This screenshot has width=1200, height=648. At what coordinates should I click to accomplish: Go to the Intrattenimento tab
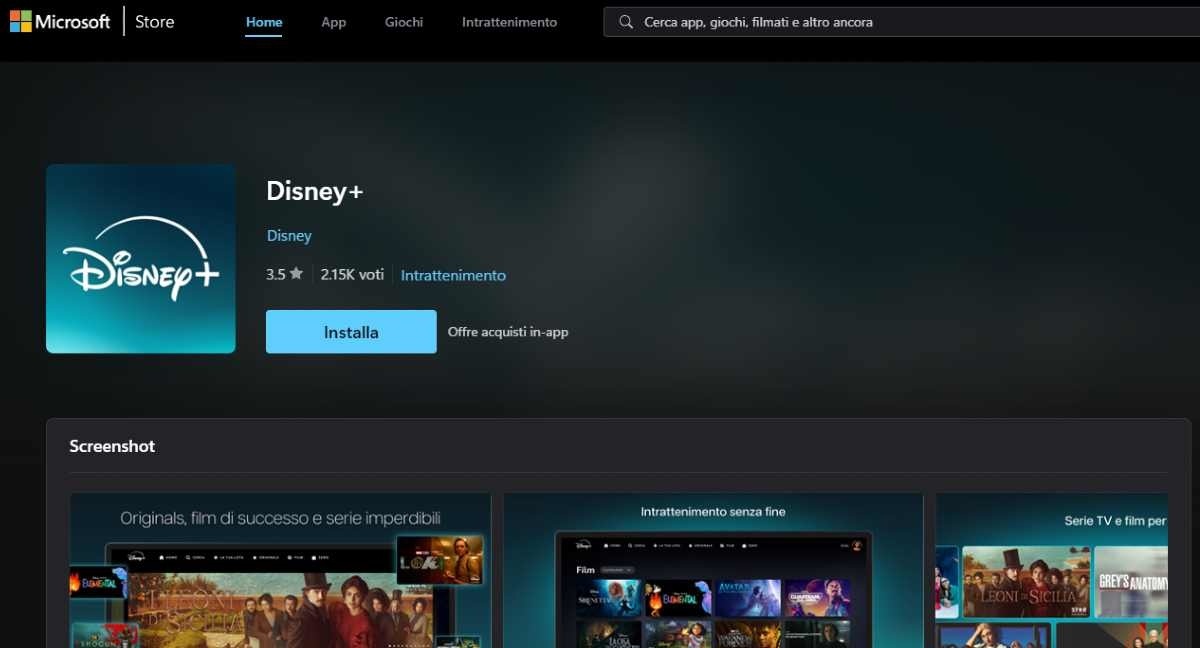pyautogui.click(x=510, y=22)
